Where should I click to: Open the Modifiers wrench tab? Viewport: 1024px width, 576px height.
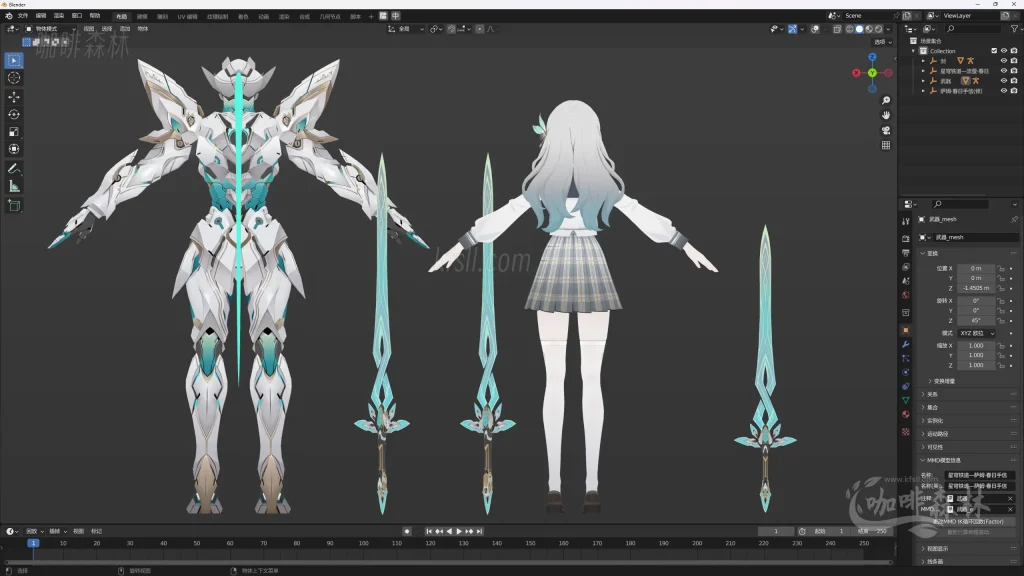point(906,344)
